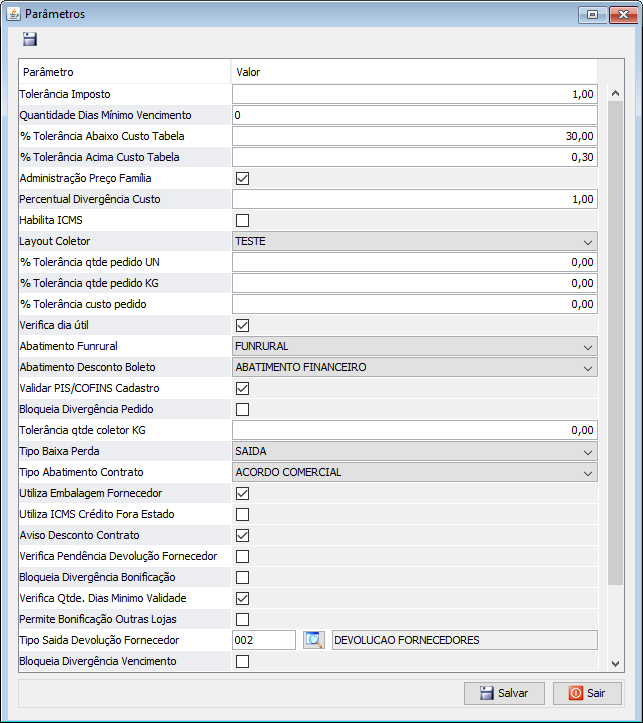Expand the Tipo Baixa Perda dropdown
This screenshot has width=643, height=723.
[x=415, y=451]
